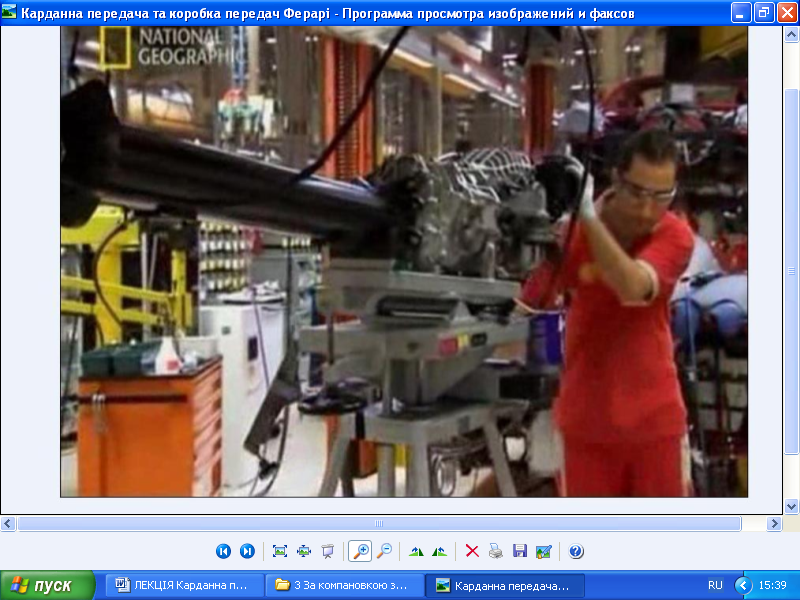Go to the previous image
This screenshot has width=800, height=600.
tap(223, 551)
